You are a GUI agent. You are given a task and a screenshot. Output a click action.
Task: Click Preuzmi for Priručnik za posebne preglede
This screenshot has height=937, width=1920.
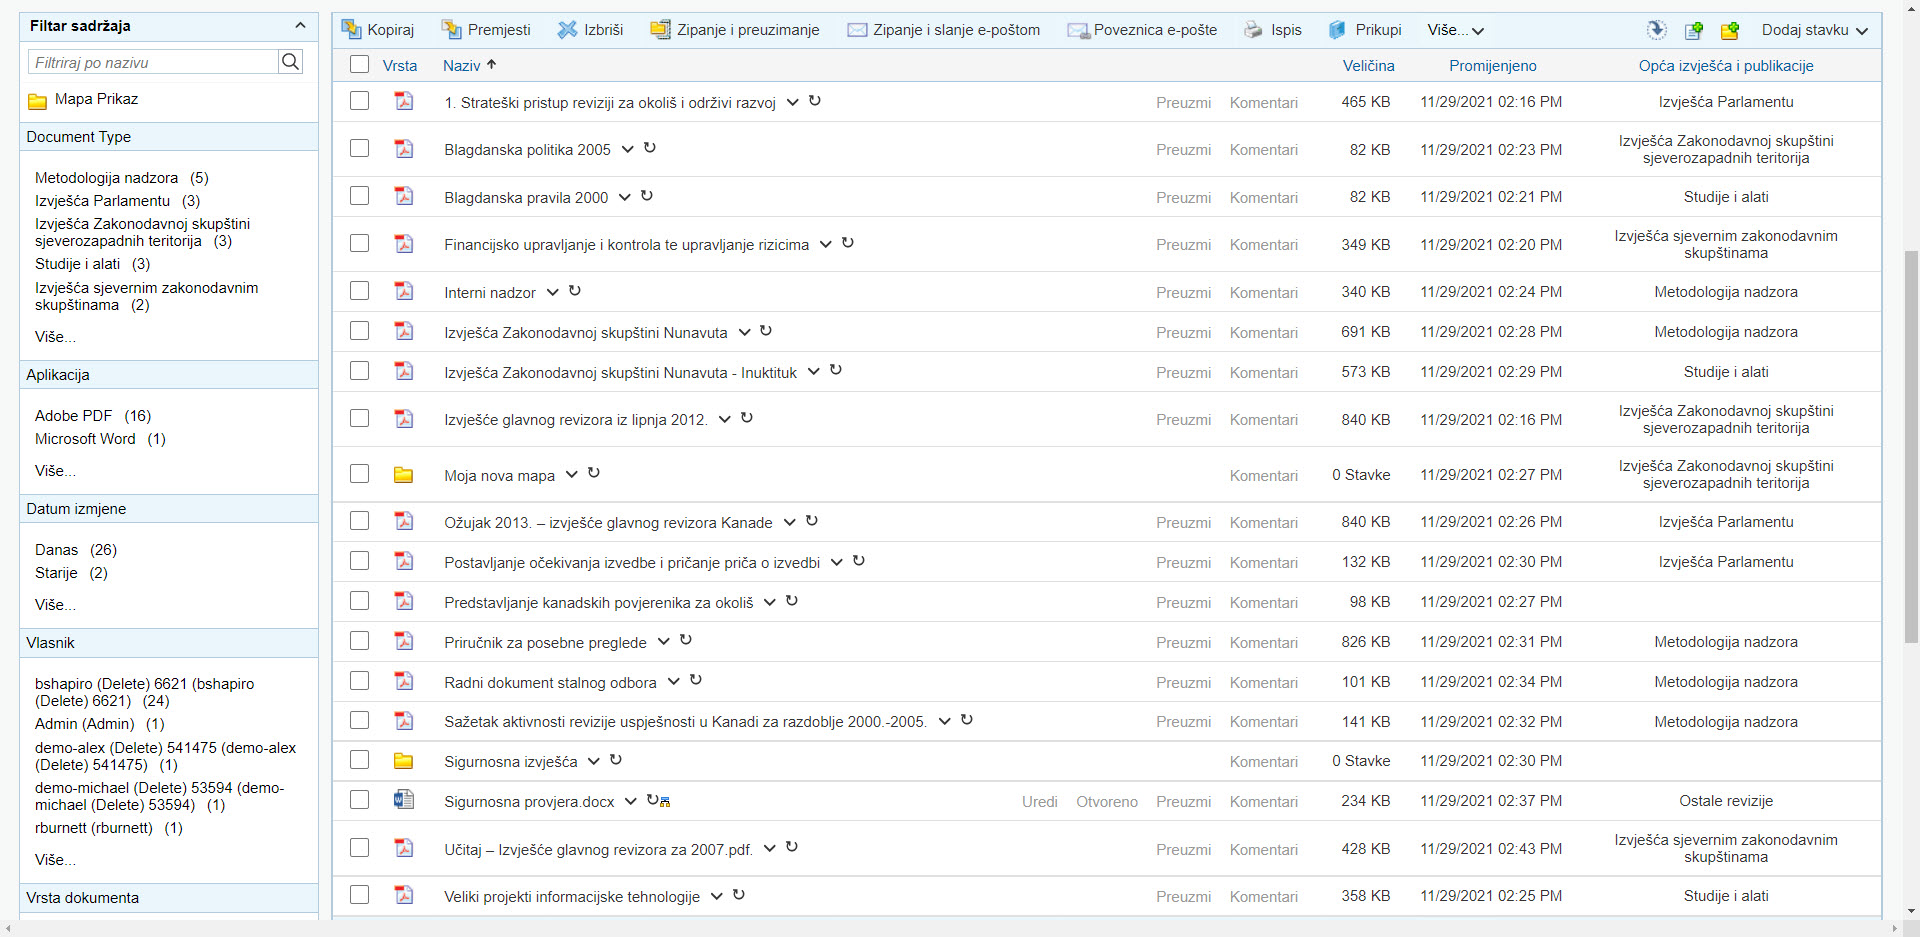(1183, 643)
